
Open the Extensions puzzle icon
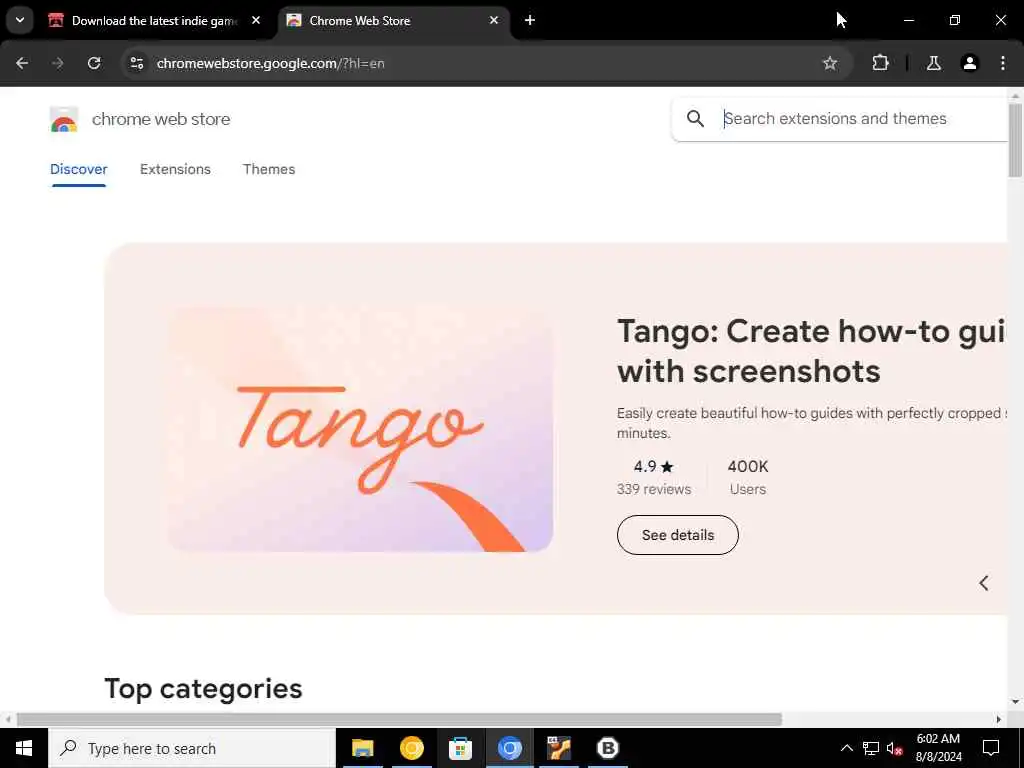[880, 63]
